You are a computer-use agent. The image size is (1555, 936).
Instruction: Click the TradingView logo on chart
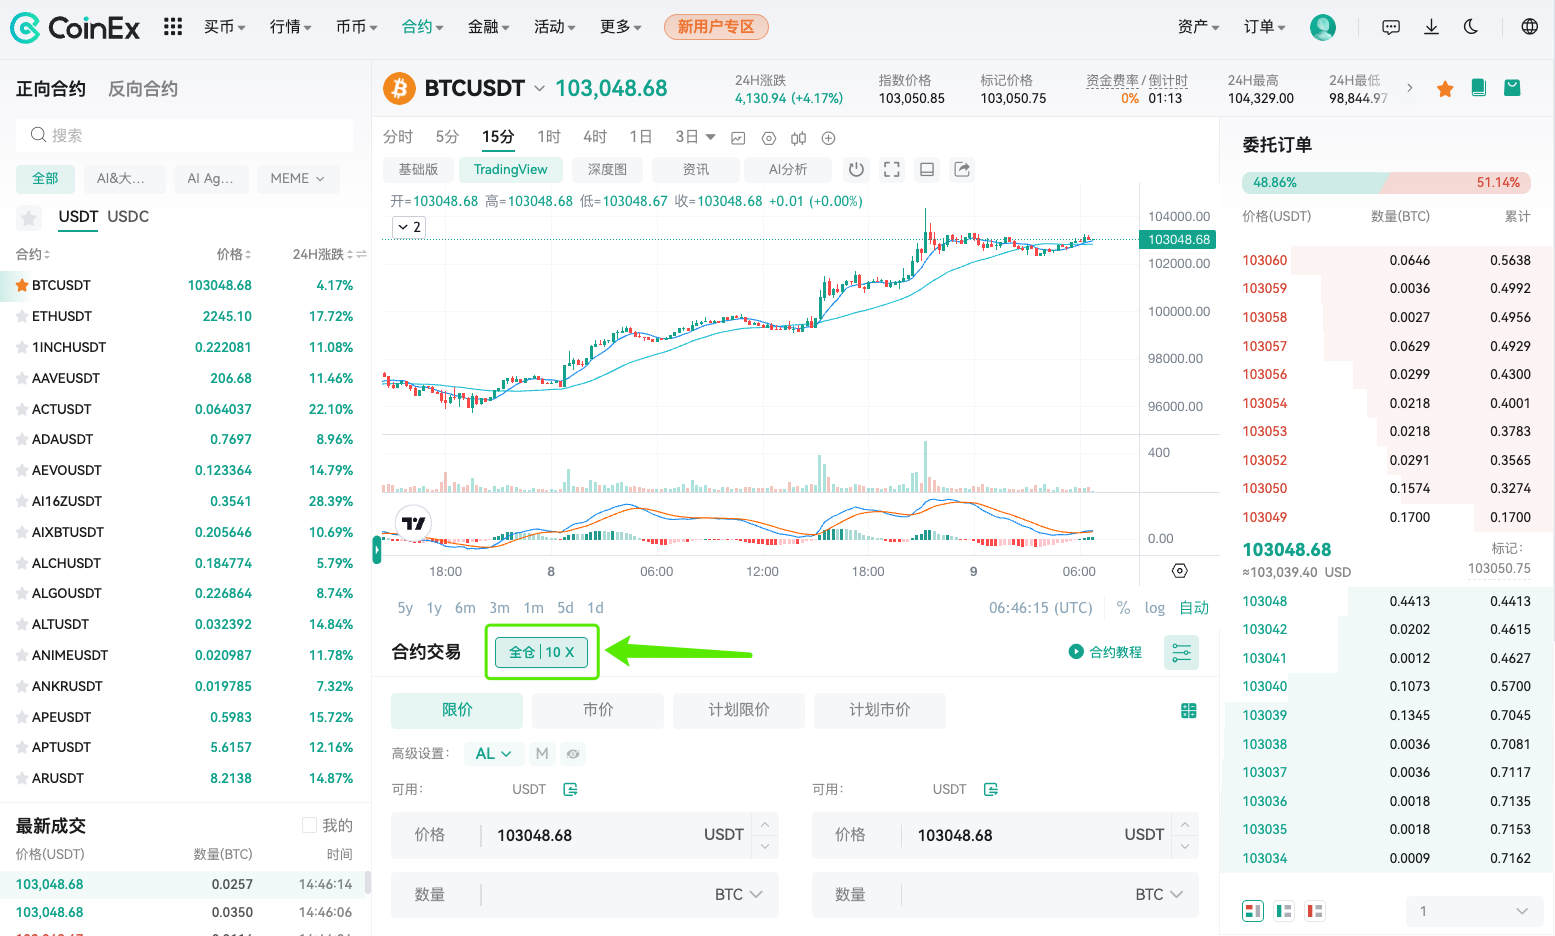tap(413, 523)
